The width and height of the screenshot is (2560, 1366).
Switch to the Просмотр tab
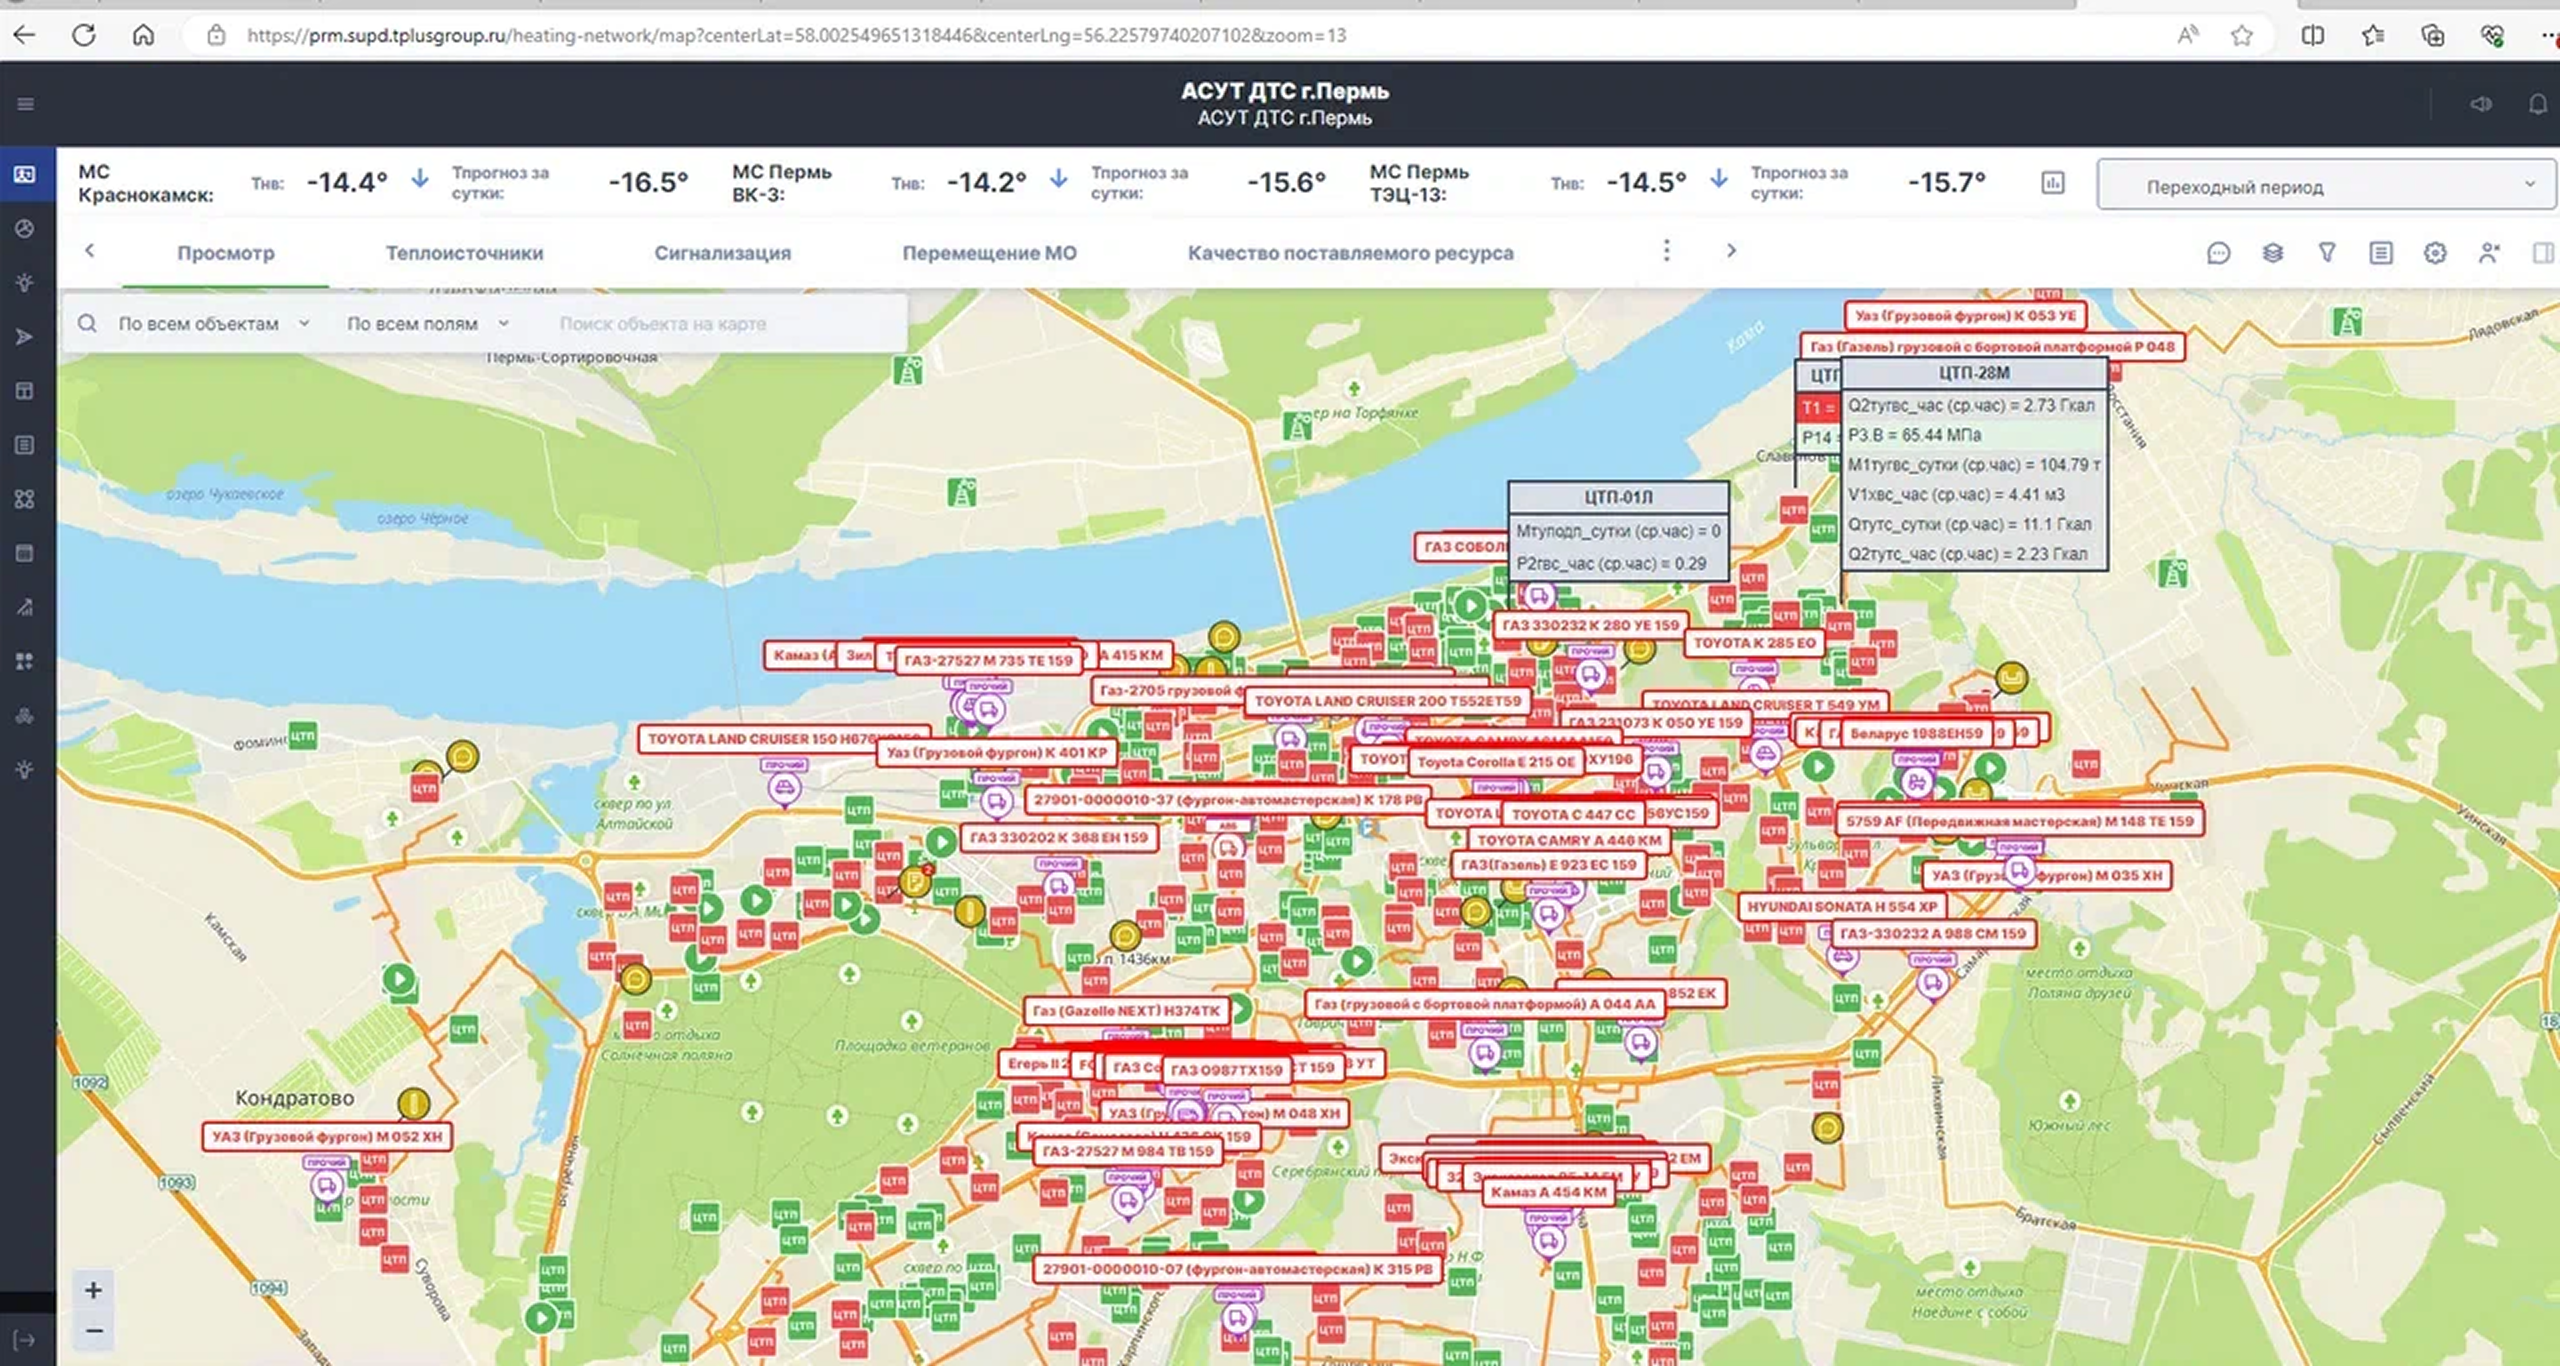click(x=226, y=254)
